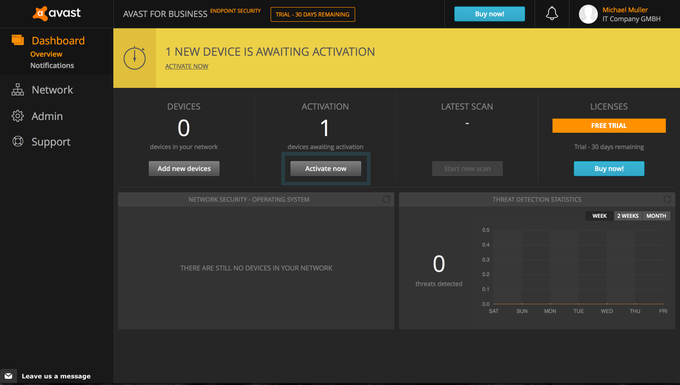Image resolution: width=680 pixels, height=385 pixels.
Task: Open the Support lifebuoy icon
Action: (x=18, y=141)
